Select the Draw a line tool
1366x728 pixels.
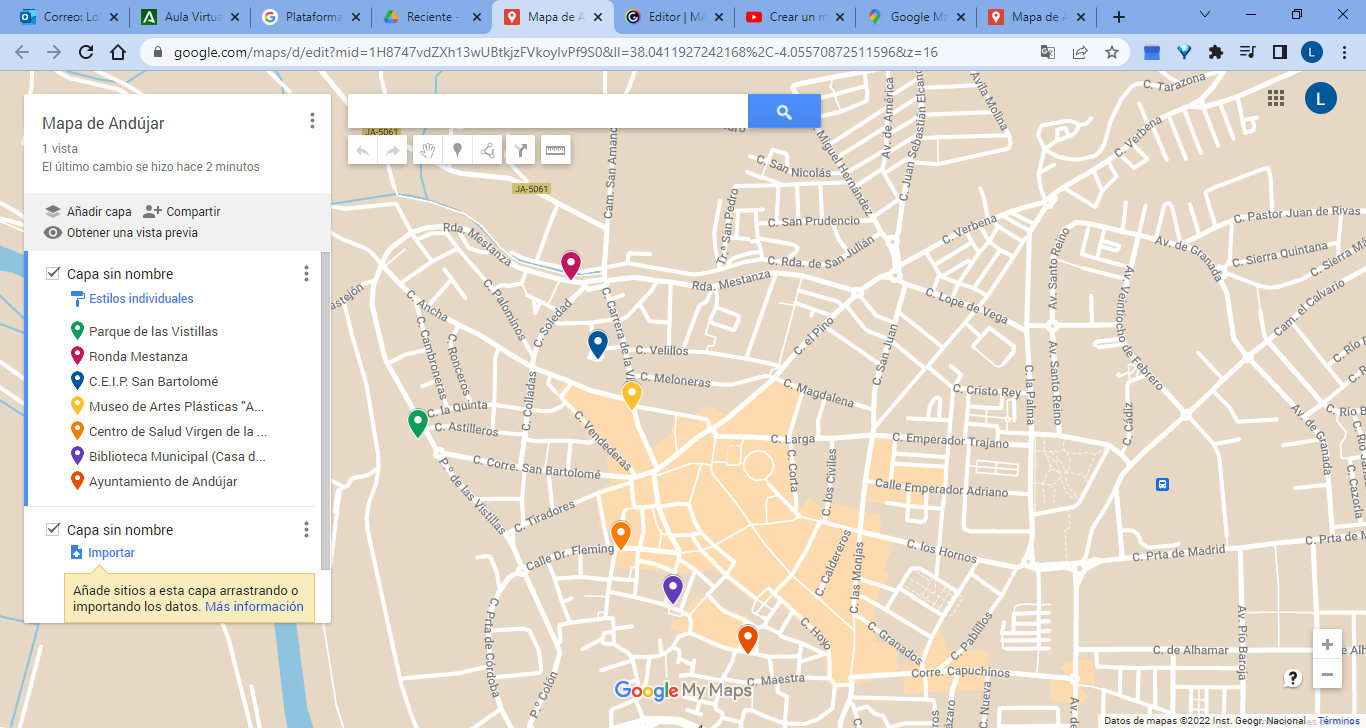[x=489, y=150]
